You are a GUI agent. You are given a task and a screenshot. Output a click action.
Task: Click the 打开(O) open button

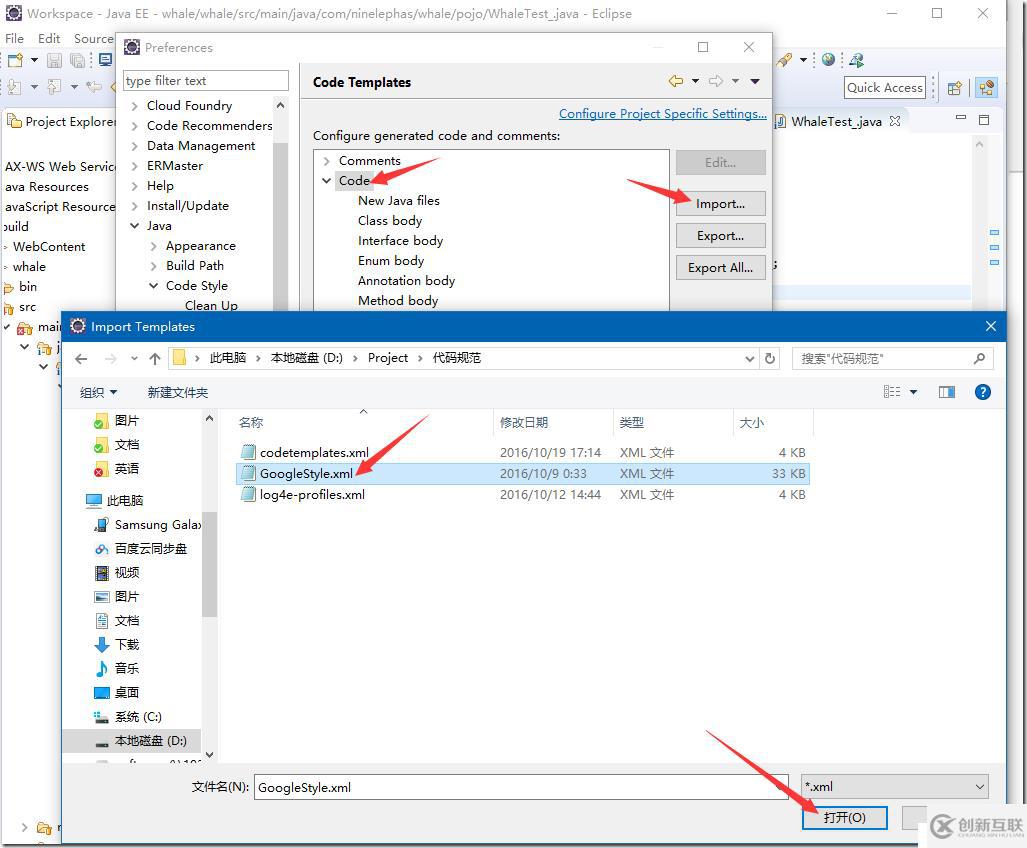[844, 817]
